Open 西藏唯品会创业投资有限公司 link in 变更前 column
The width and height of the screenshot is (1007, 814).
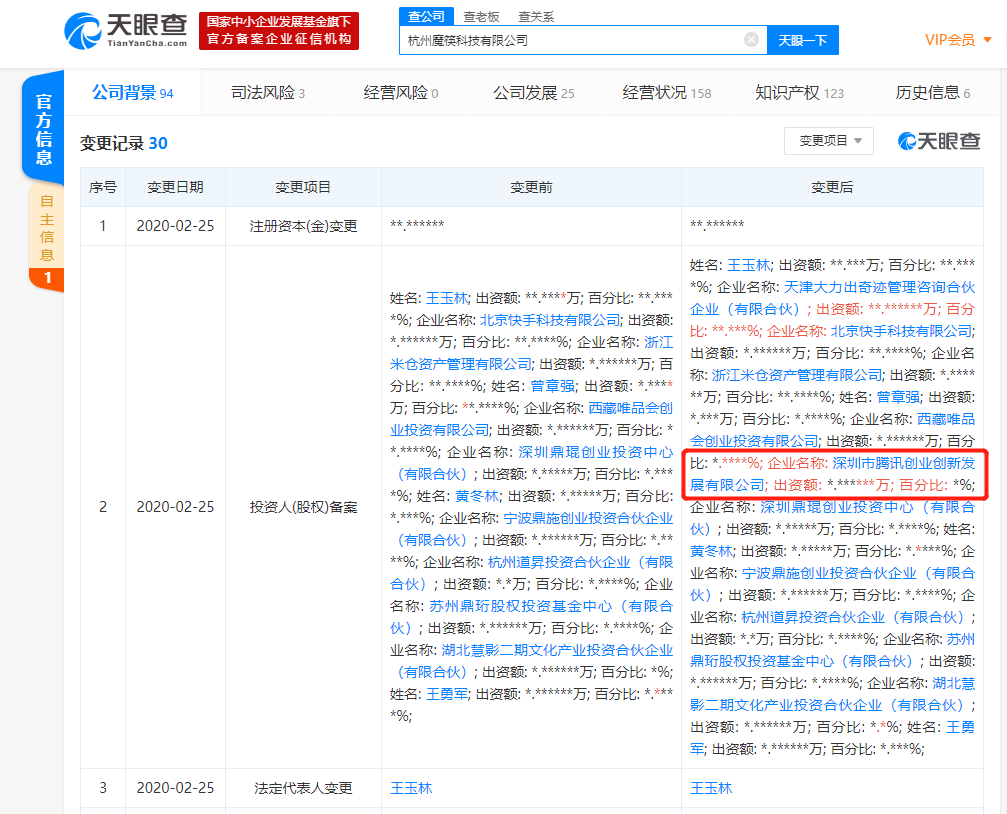click(x=531, y=419)
